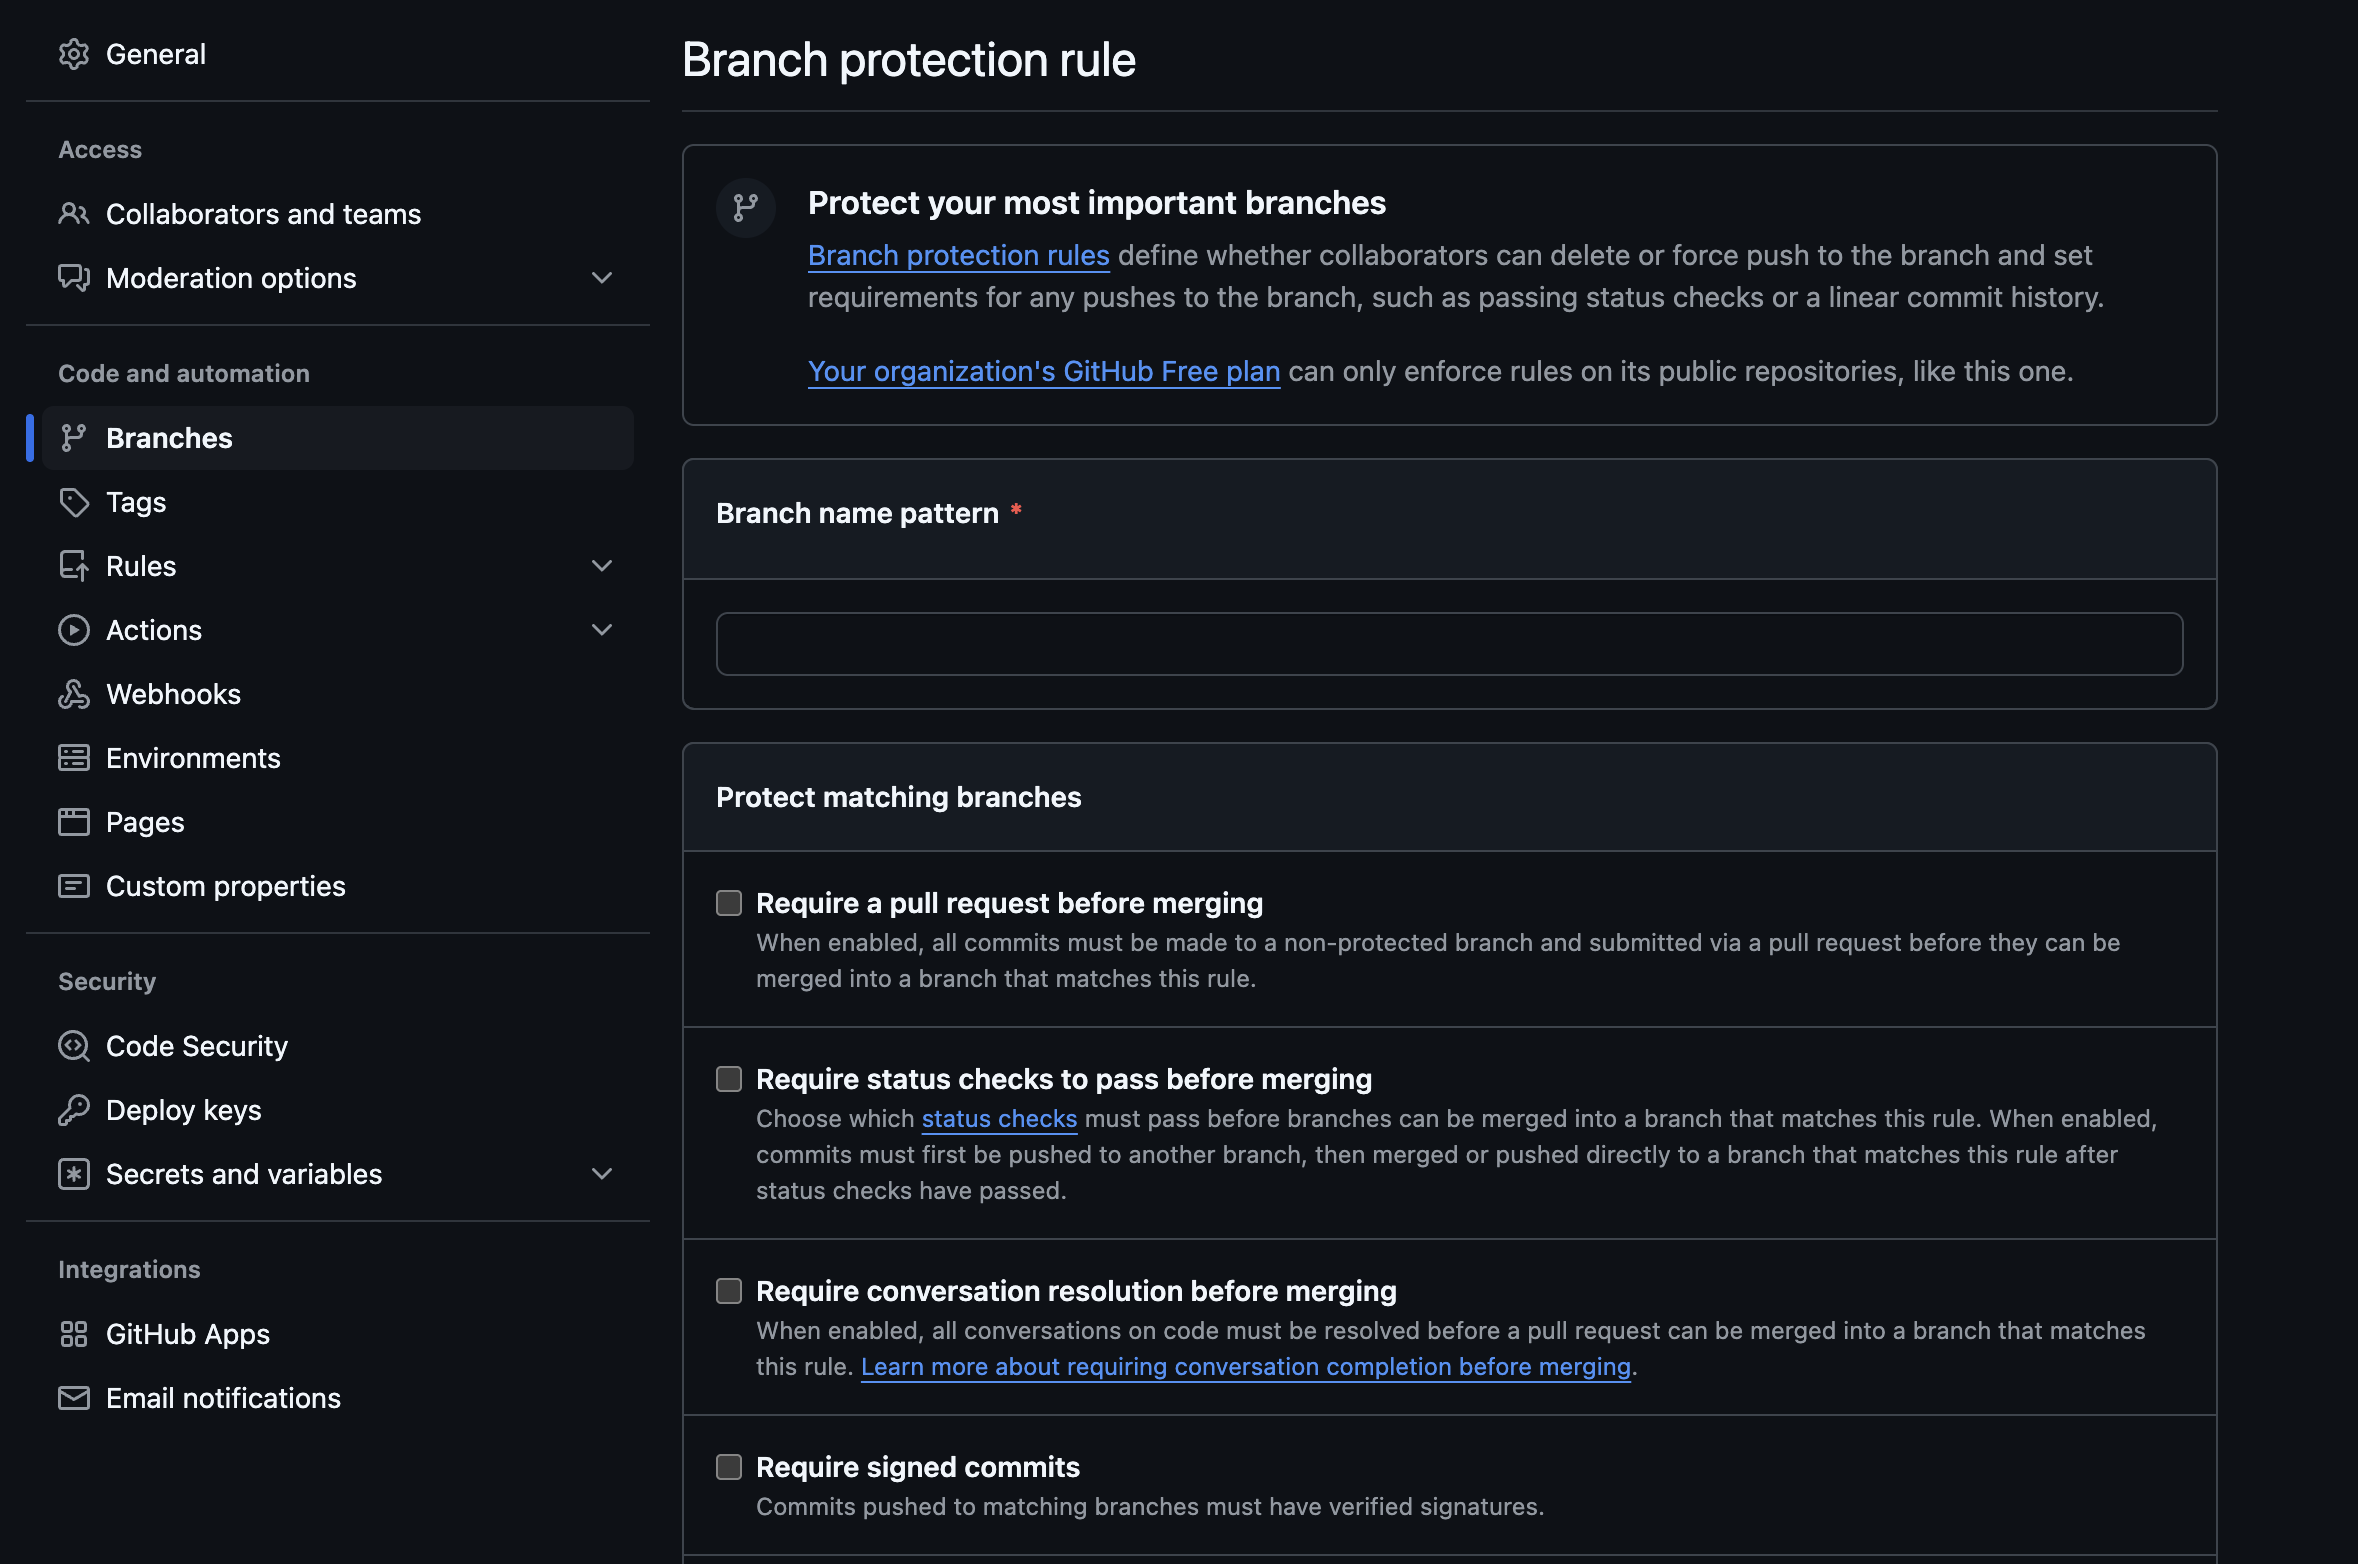Click the Code Security shield icon
The image size is (2358, 1564).
74,1046
